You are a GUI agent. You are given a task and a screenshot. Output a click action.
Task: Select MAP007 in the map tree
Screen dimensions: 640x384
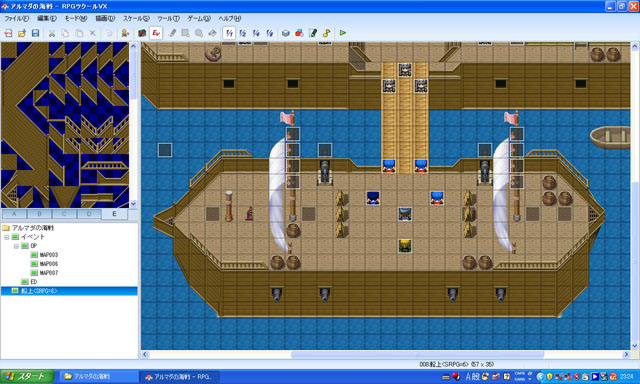(44, 273)
